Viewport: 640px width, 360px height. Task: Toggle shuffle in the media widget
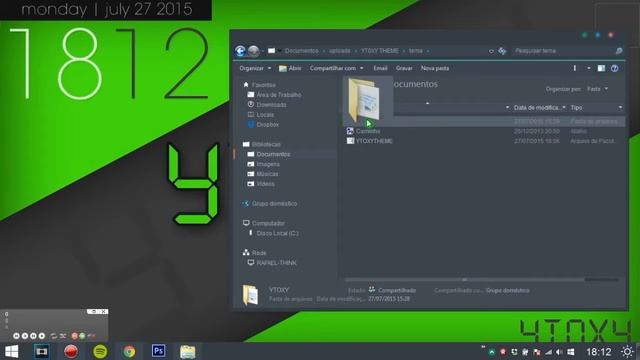[x=63, y=336]
